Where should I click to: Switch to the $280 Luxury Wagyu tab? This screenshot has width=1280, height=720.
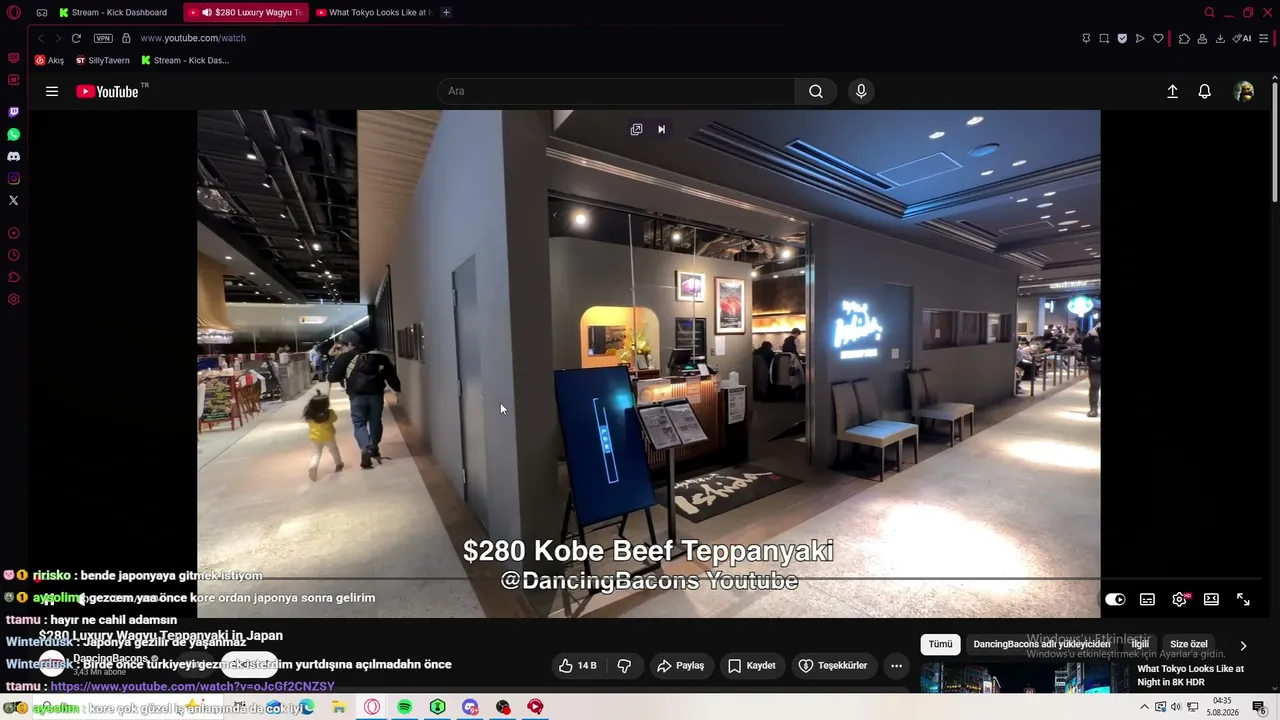[246, 12]
